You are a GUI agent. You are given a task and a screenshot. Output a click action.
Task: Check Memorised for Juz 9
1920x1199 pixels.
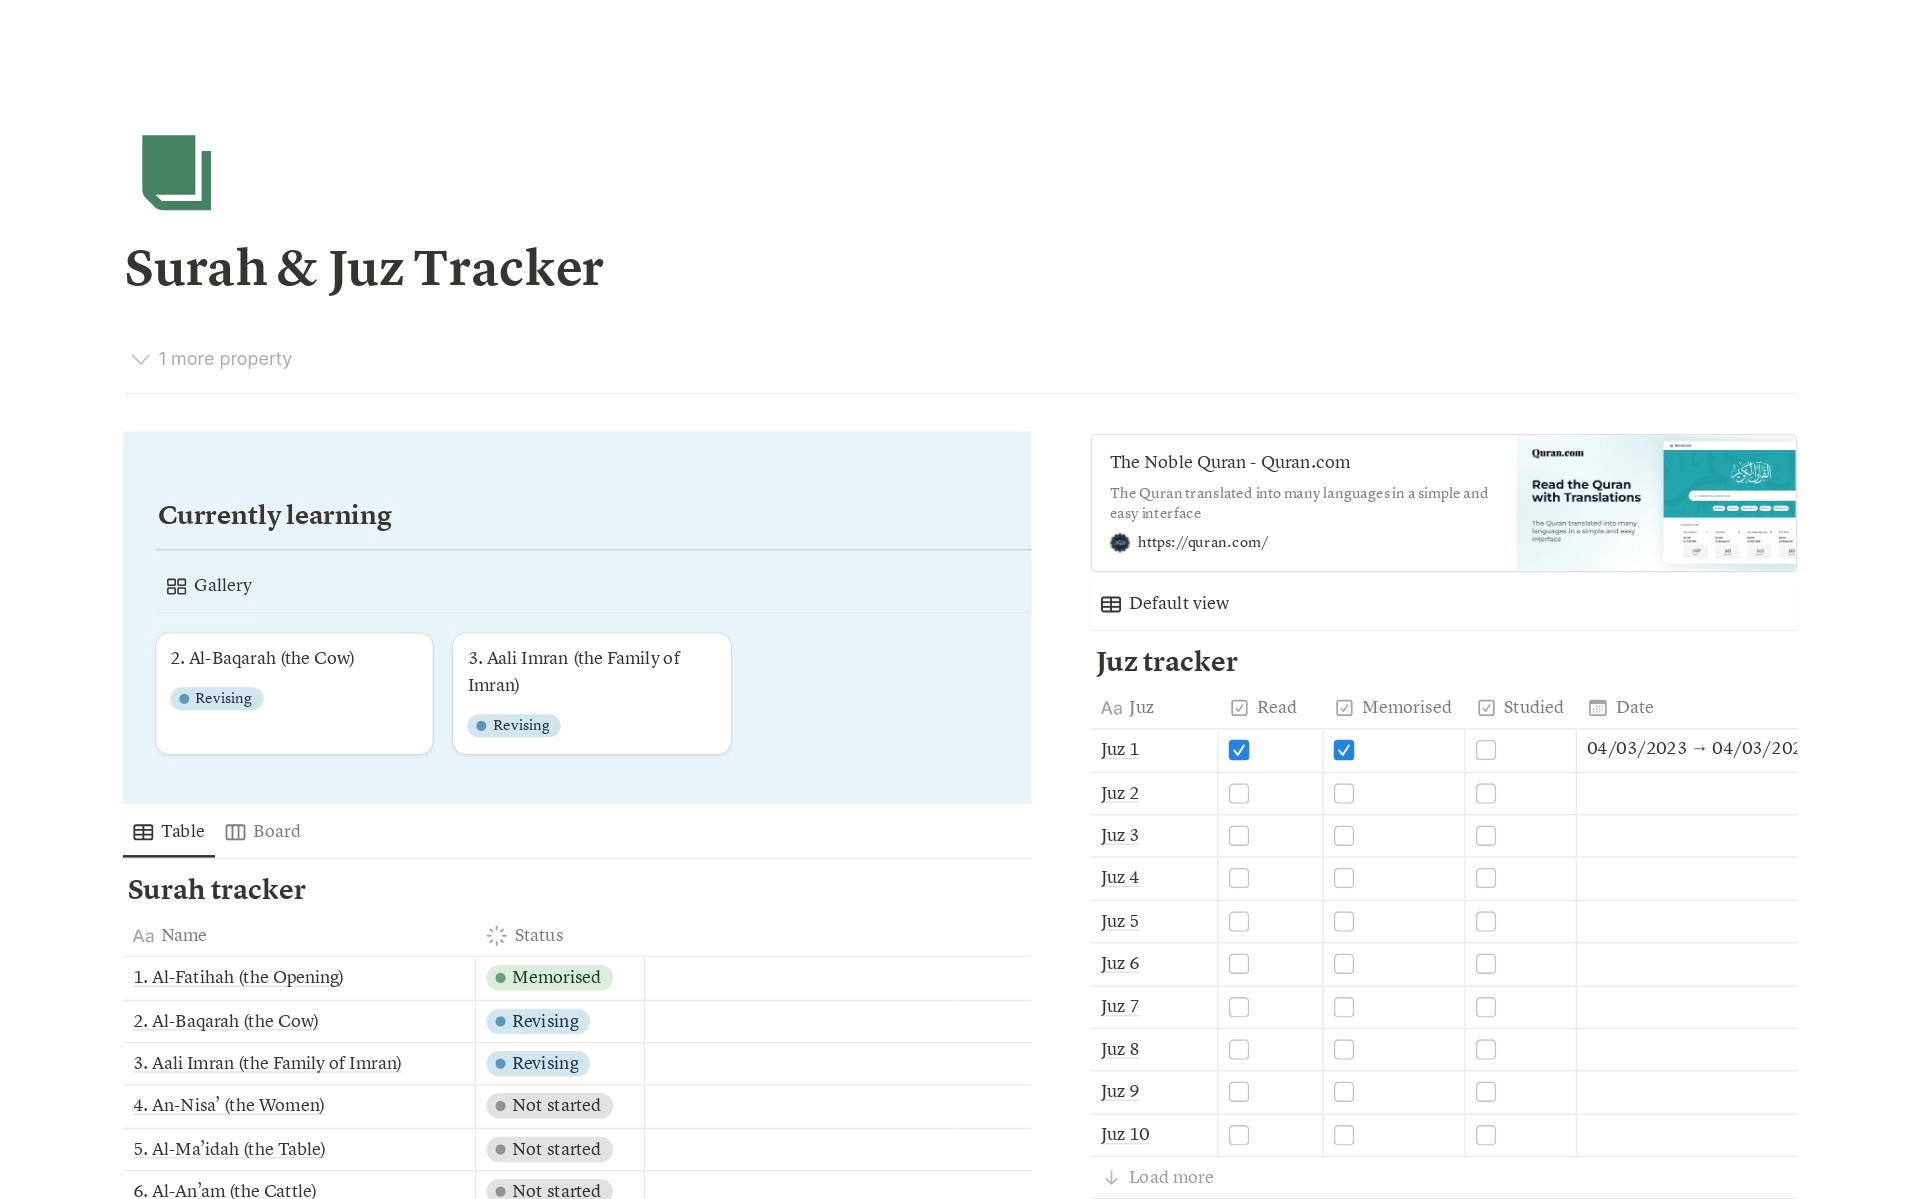tap(1344, 1092)
